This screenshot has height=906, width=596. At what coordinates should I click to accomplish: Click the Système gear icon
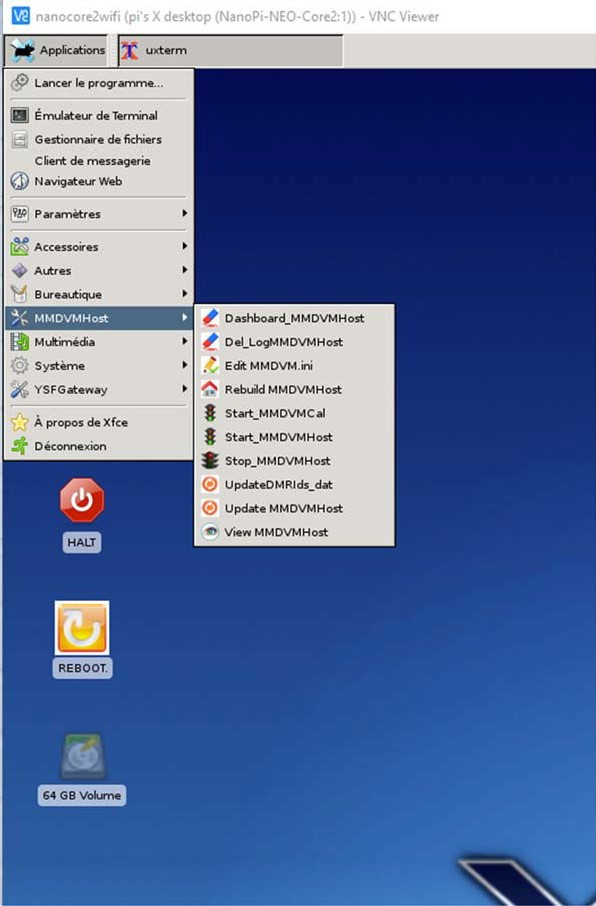(20, 366)
